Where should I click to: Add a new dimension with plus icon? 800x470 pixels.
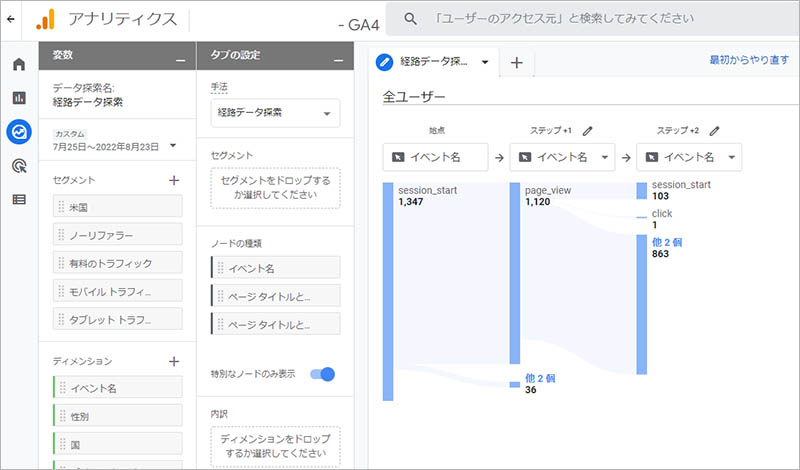(173, 361)
